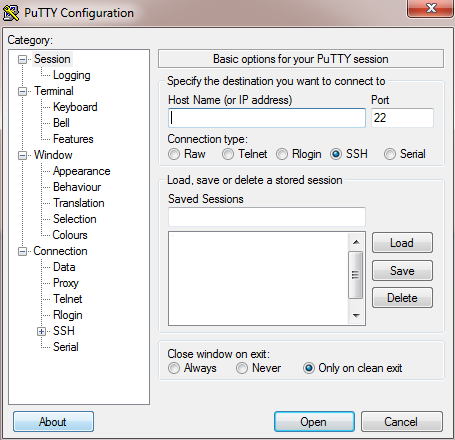This screenshot has height=440, width=455.
Task: Go to the Proxy settings category
Action: click(66, 283)
